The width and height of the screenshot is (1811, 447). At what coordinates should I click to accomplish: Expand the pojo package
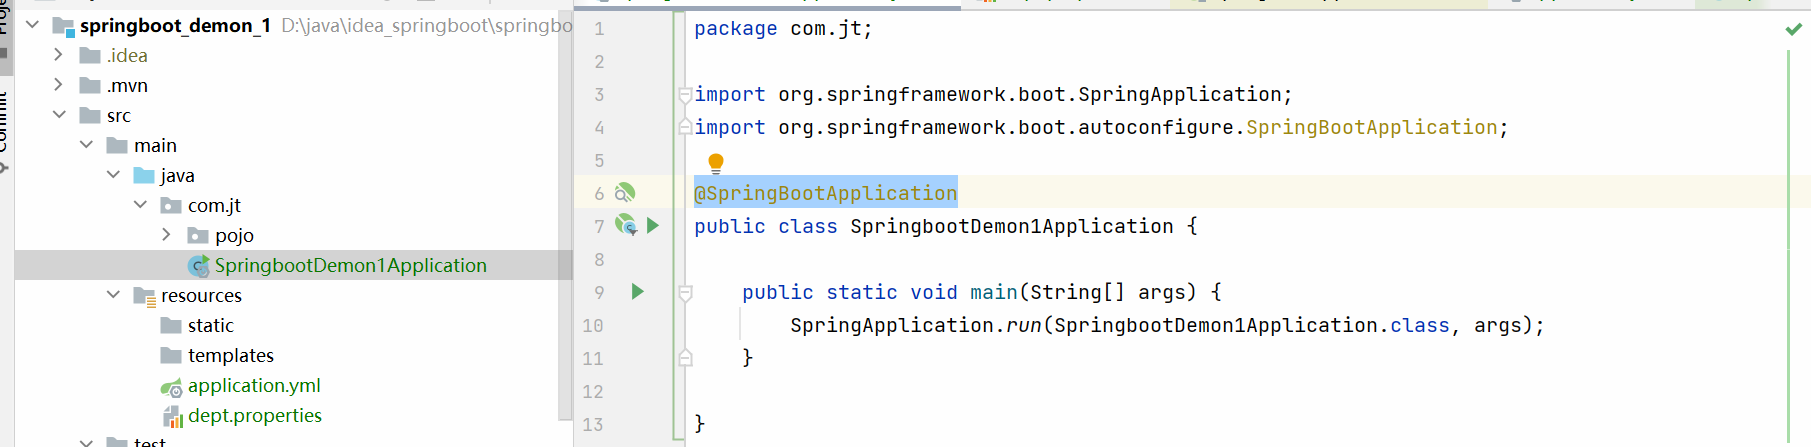(x=166, y=235)
